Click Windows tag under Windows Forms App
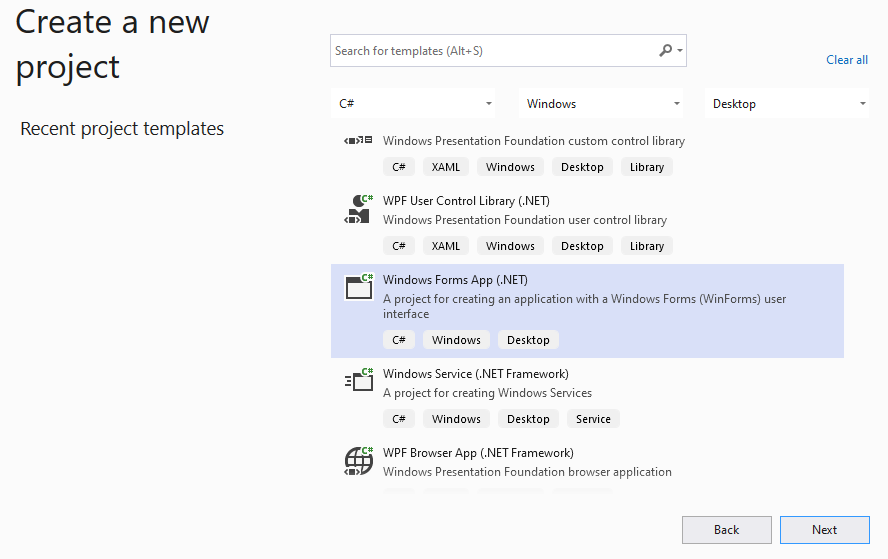The image size is (888, 559). 456,340
